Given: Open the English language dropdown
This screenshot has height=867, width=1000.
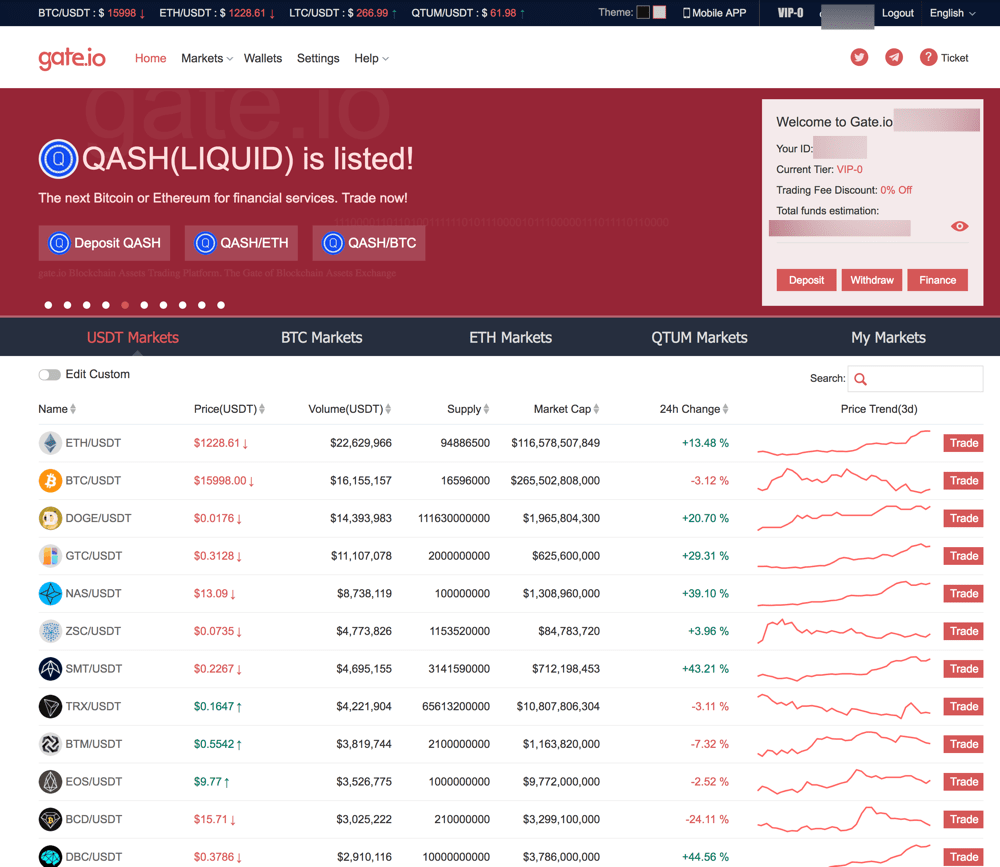Looking at the screenshot, I should tap(953, 13).
